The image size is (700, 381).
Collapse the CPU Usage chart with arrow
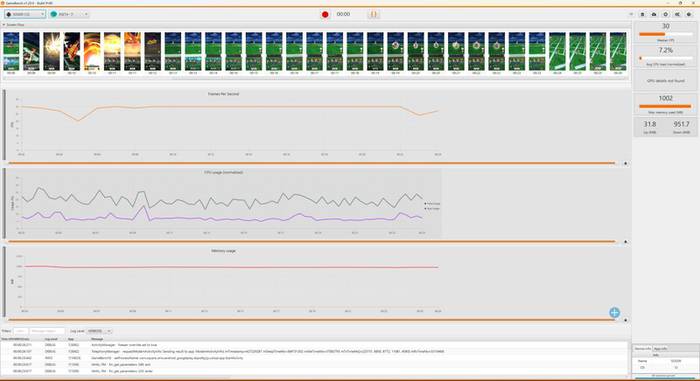[625, 242]
